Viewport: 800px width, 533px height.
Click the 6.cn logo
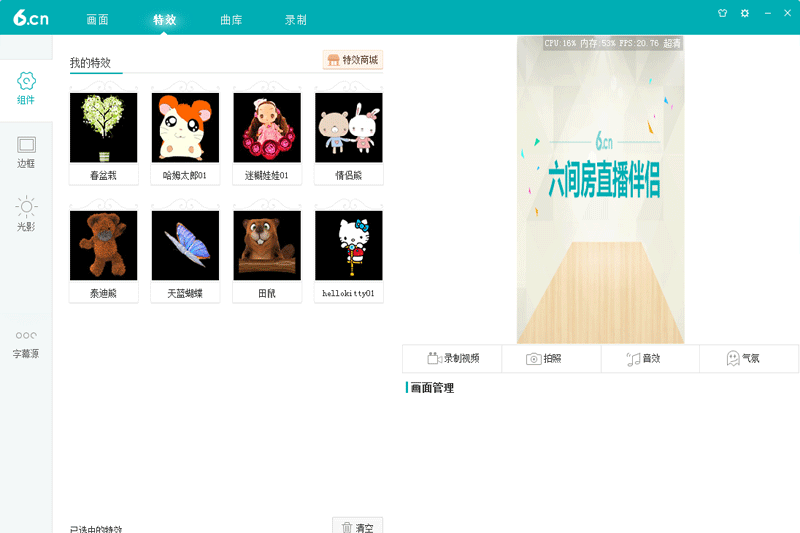(31, 18)
